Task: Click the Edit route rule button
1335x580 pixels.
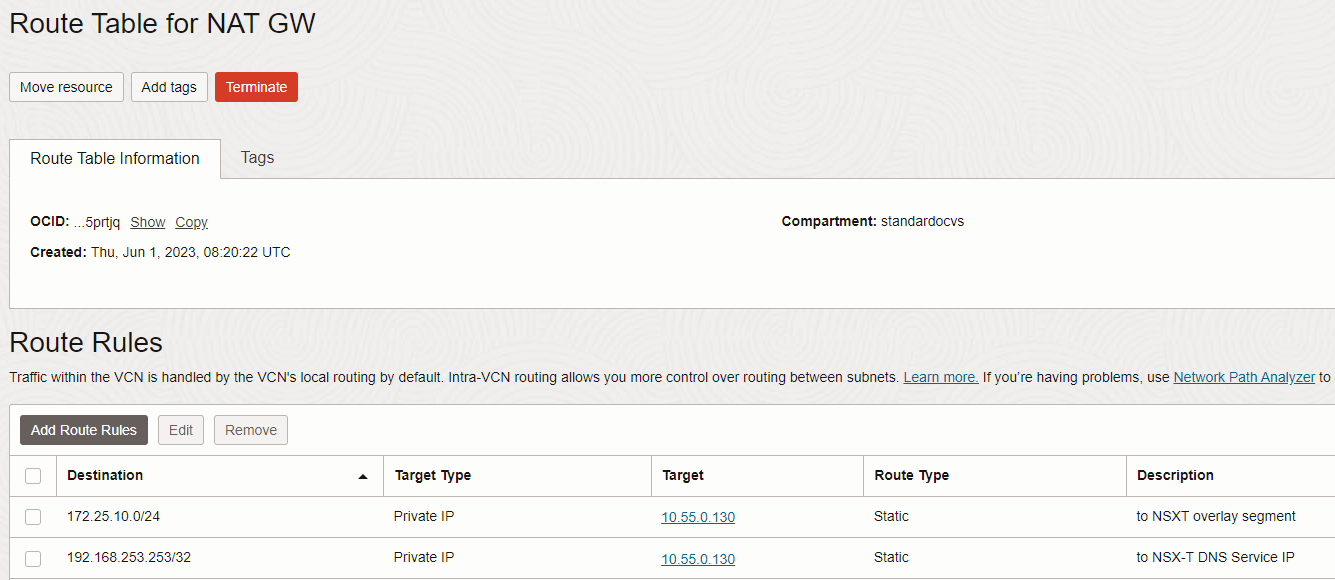Action: coord(180,429)
